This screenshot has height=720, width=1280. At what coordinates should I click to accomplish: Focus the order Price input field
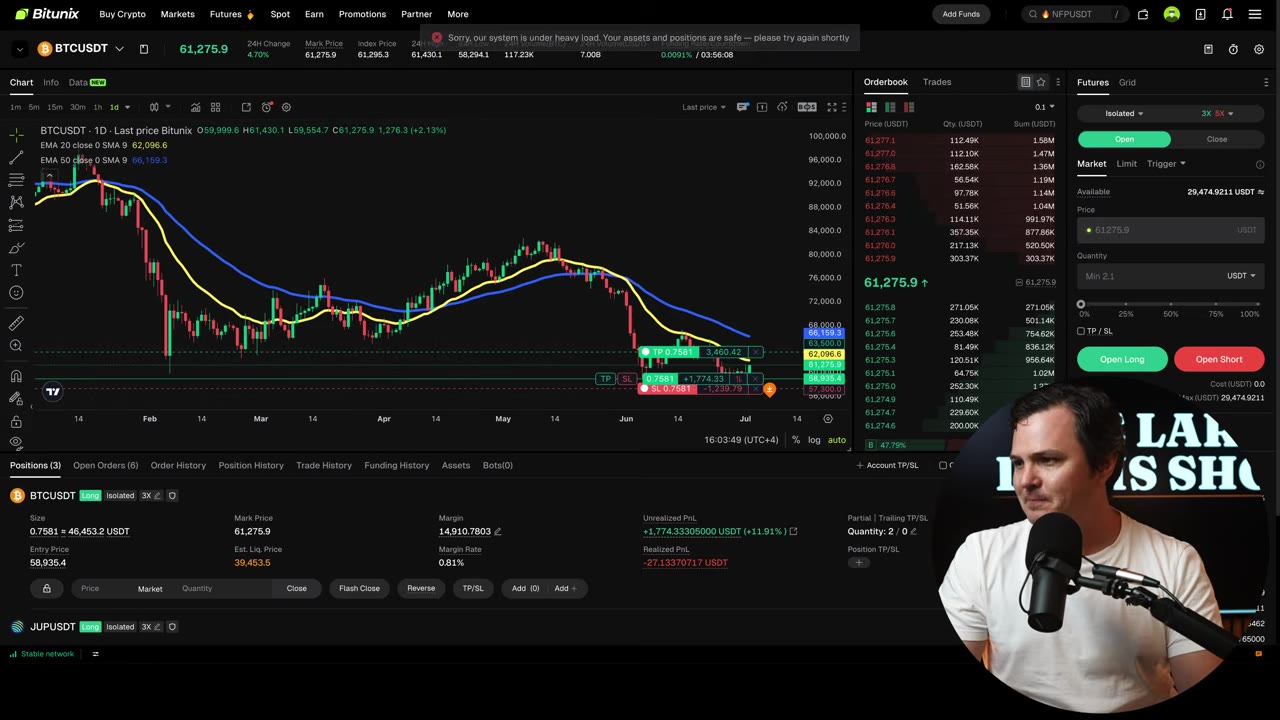(1170, 230)
